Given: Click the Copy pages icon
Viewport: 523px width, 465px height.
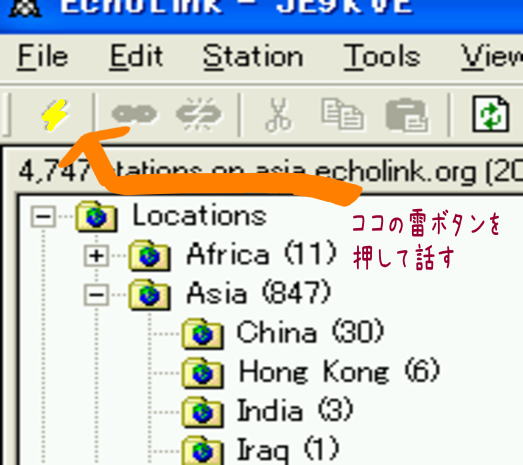Looking at the screenshot, I should (x=343, y=114).
